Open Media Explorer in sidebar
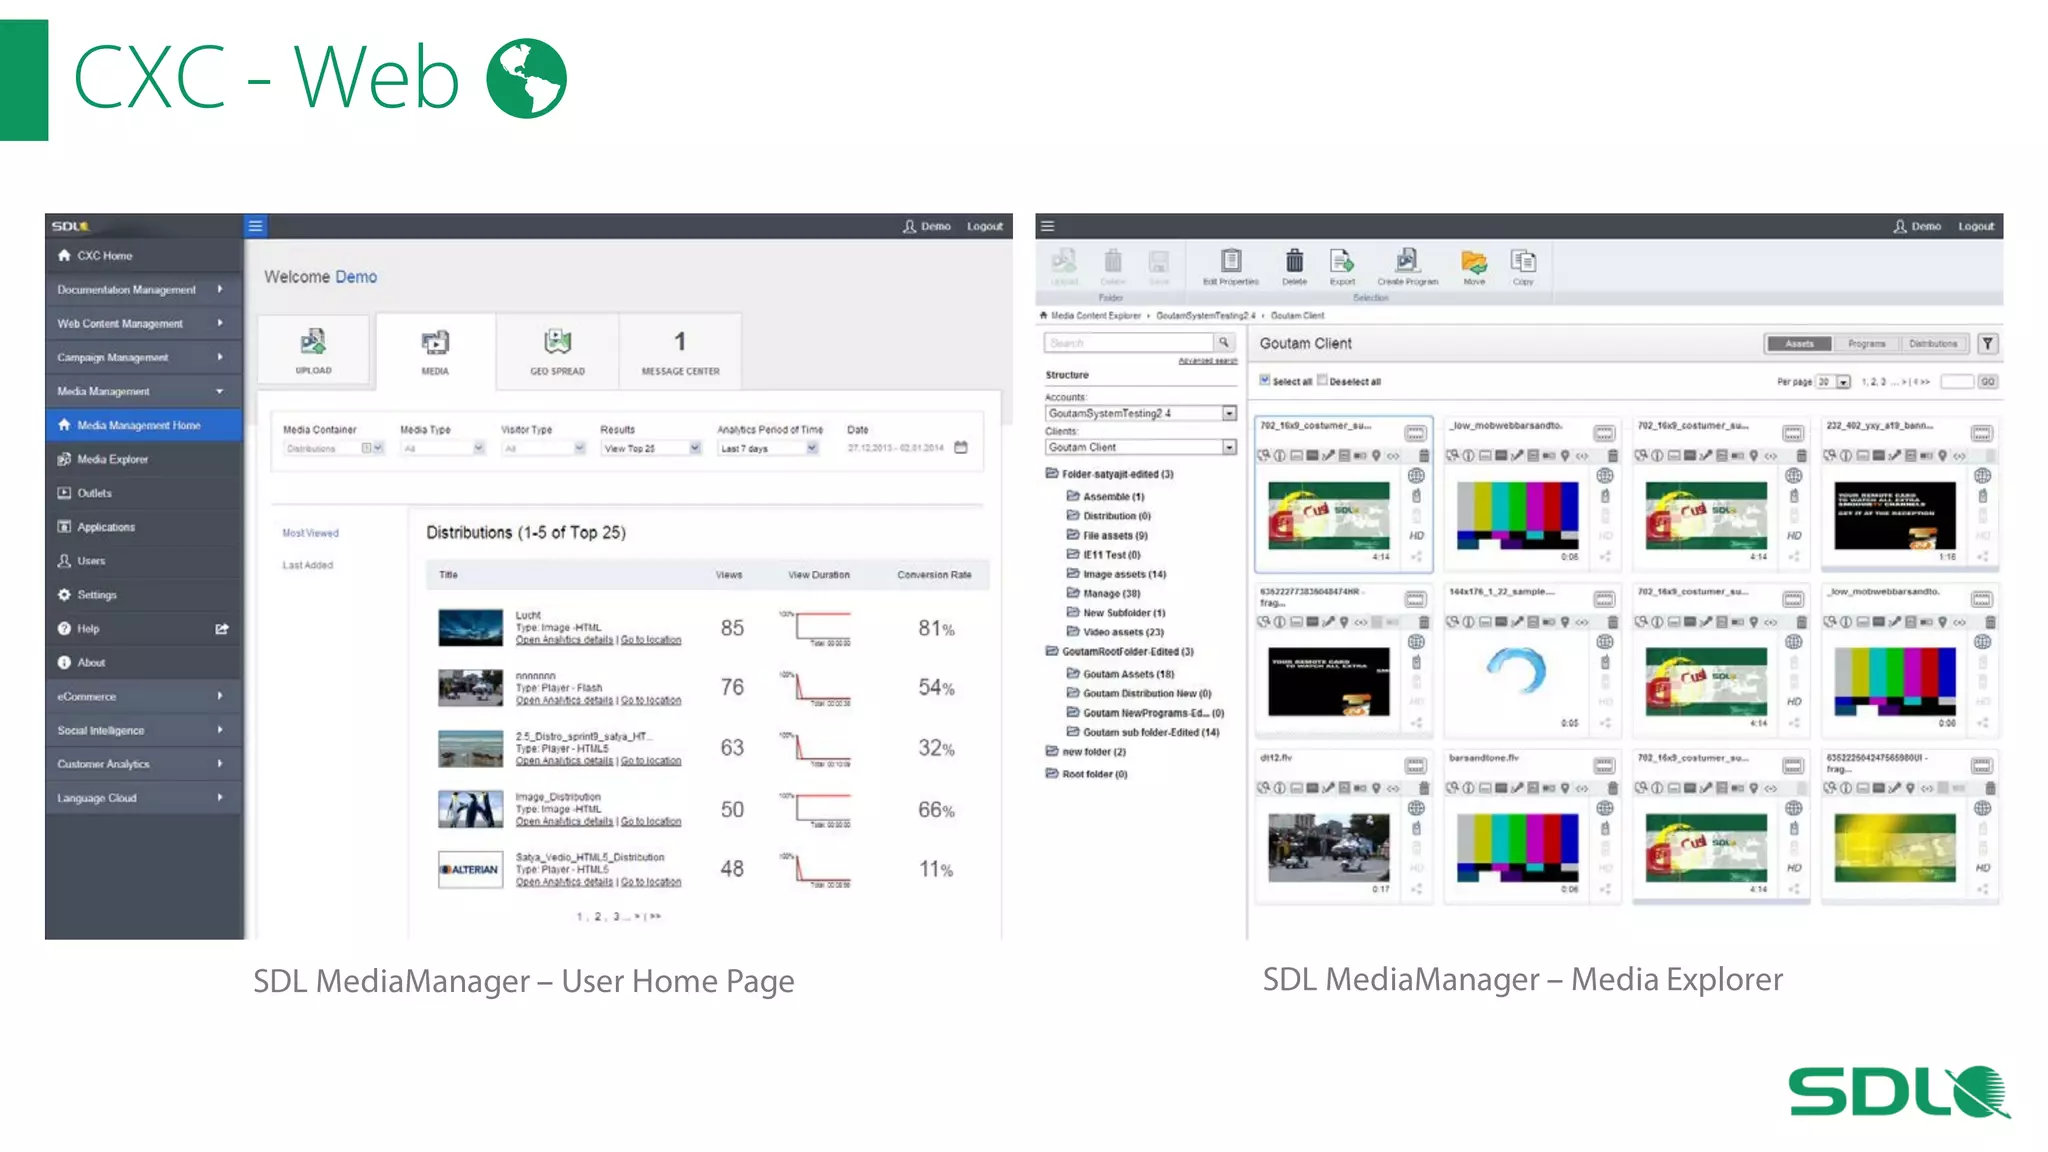The image size is (2048, 1152). [x=144, y=459]
